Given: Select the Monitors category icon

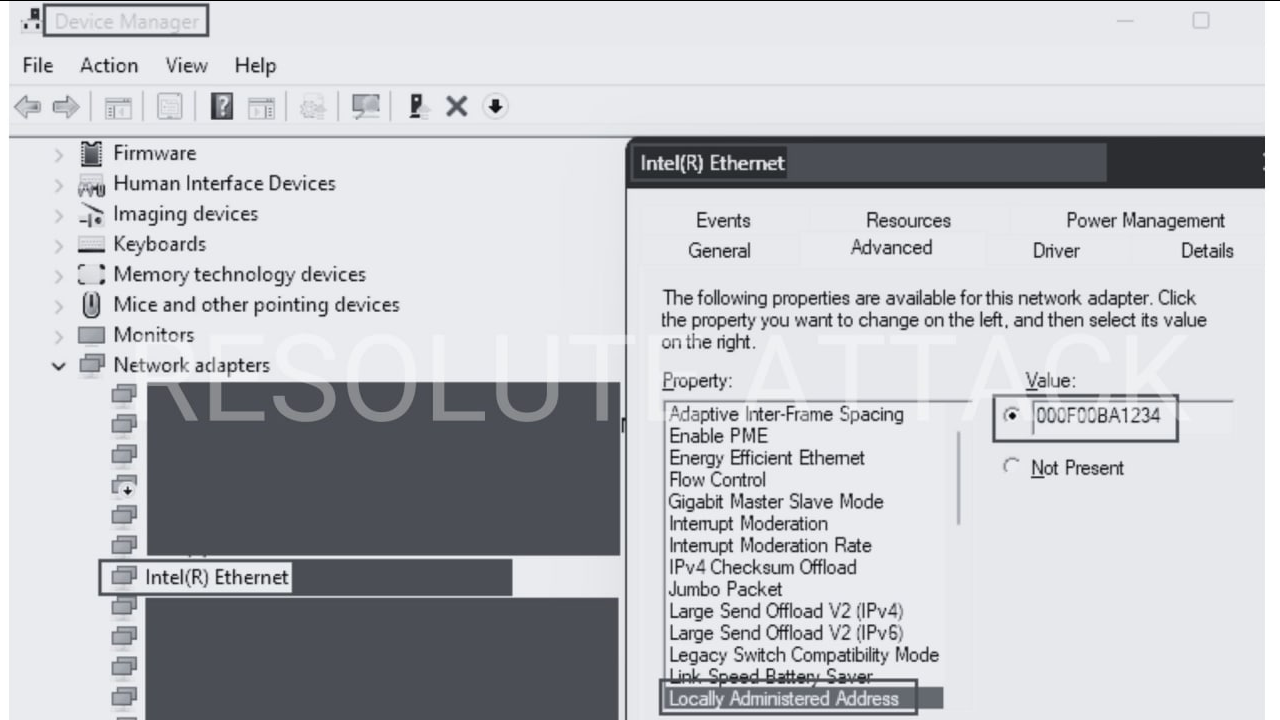Looking at the screenshot, I should pyautogui.click(x=91, y=335).
